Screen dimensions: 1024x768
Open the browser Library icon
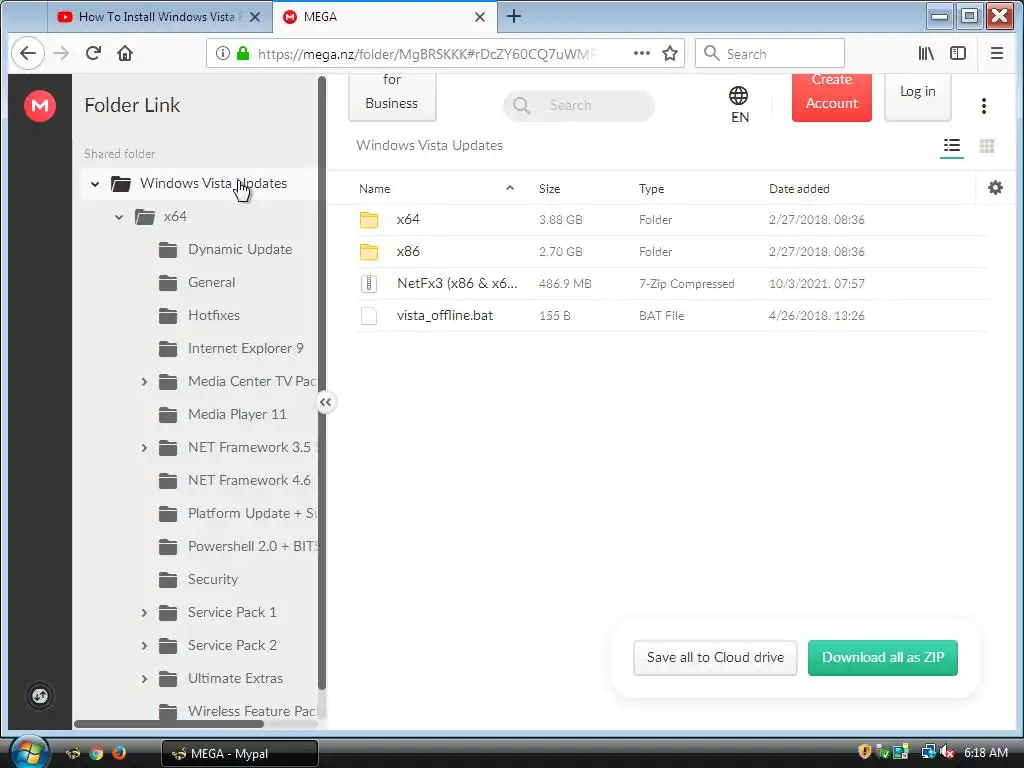pos(926,54)
